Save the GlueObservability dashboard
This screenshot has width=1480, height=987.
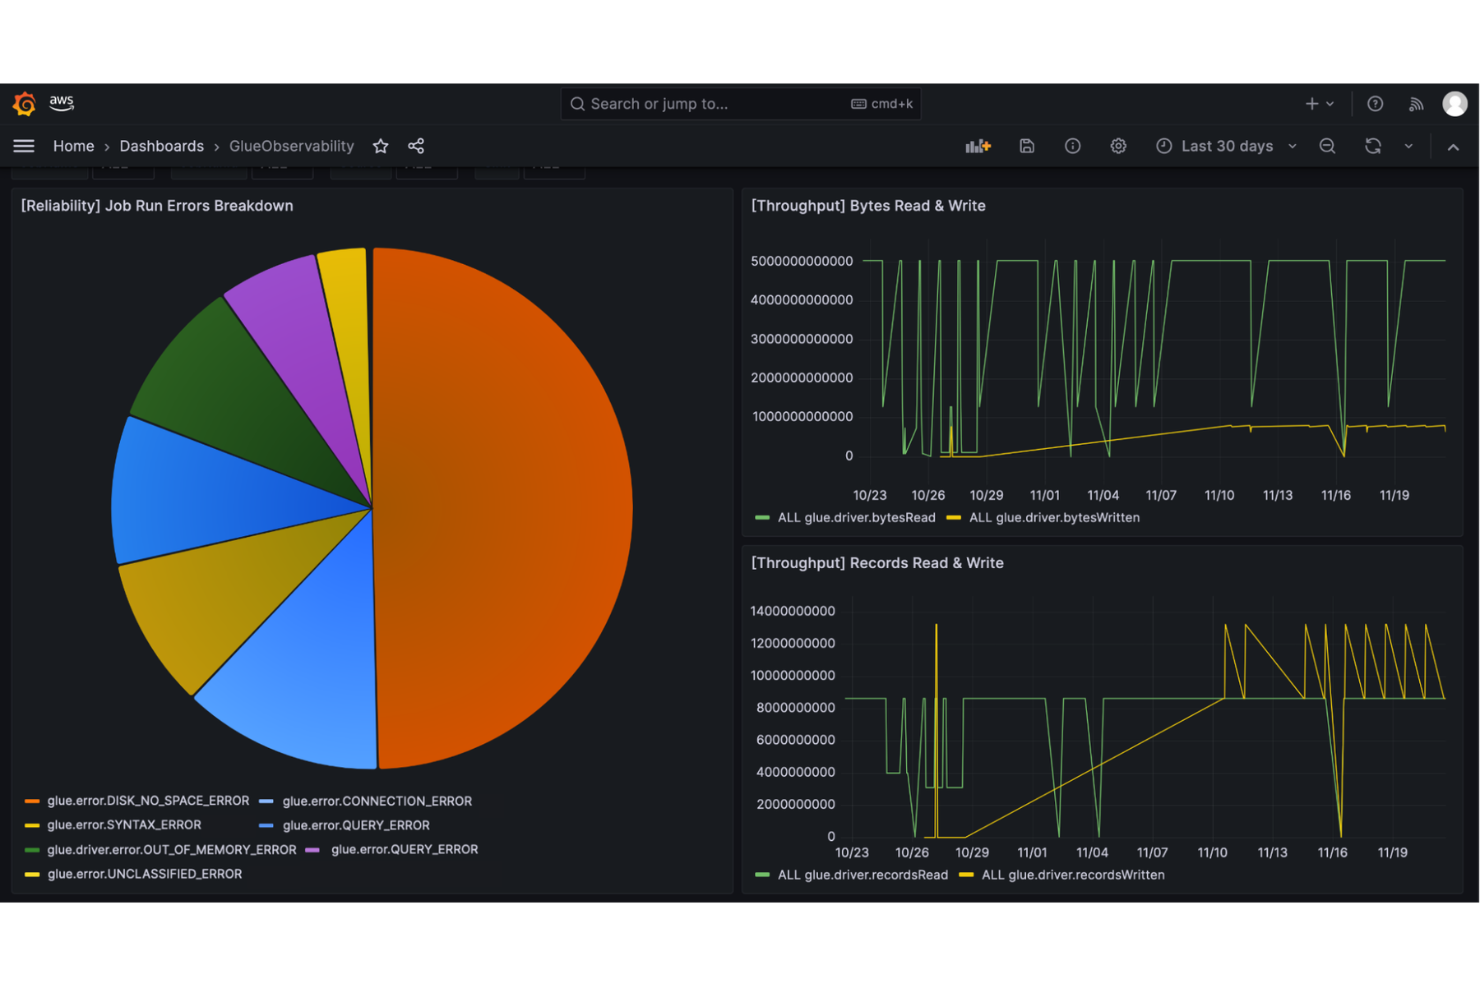tap(1026, 145)
